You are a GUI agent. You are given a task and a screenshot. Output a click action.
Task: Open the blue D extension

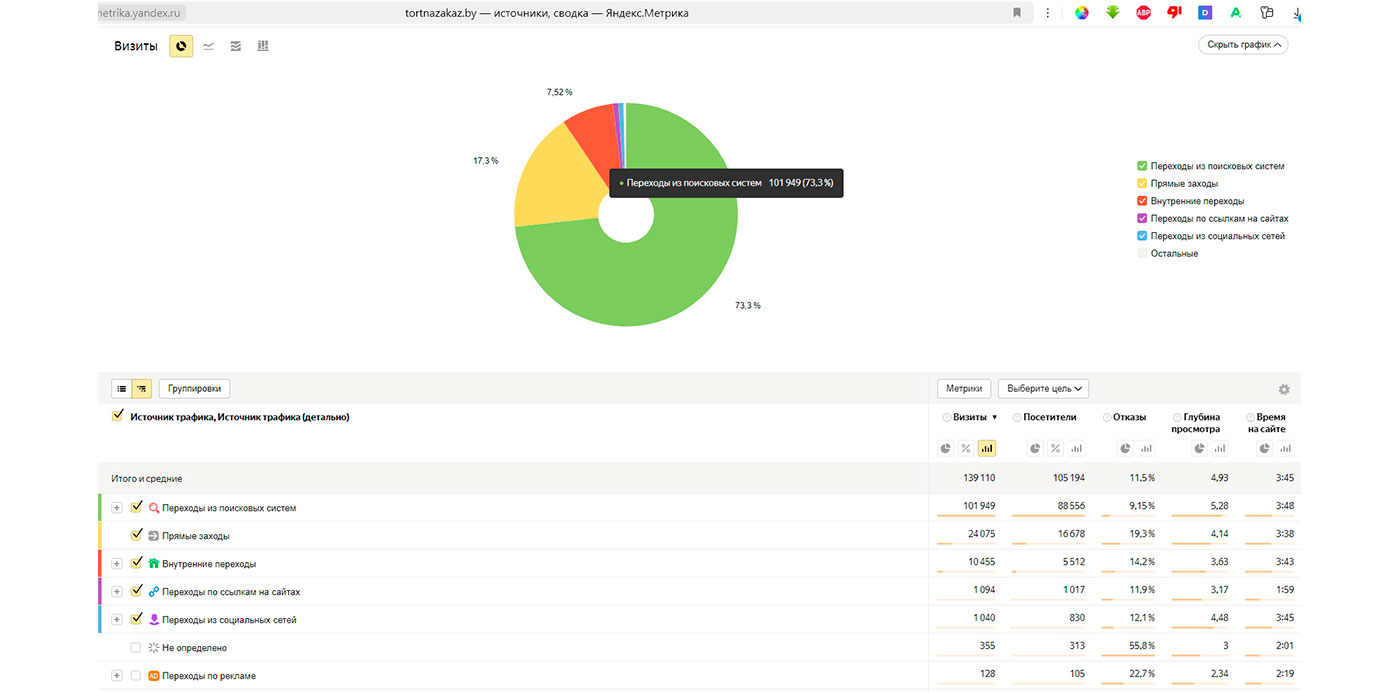click(x=1205, y=13)
